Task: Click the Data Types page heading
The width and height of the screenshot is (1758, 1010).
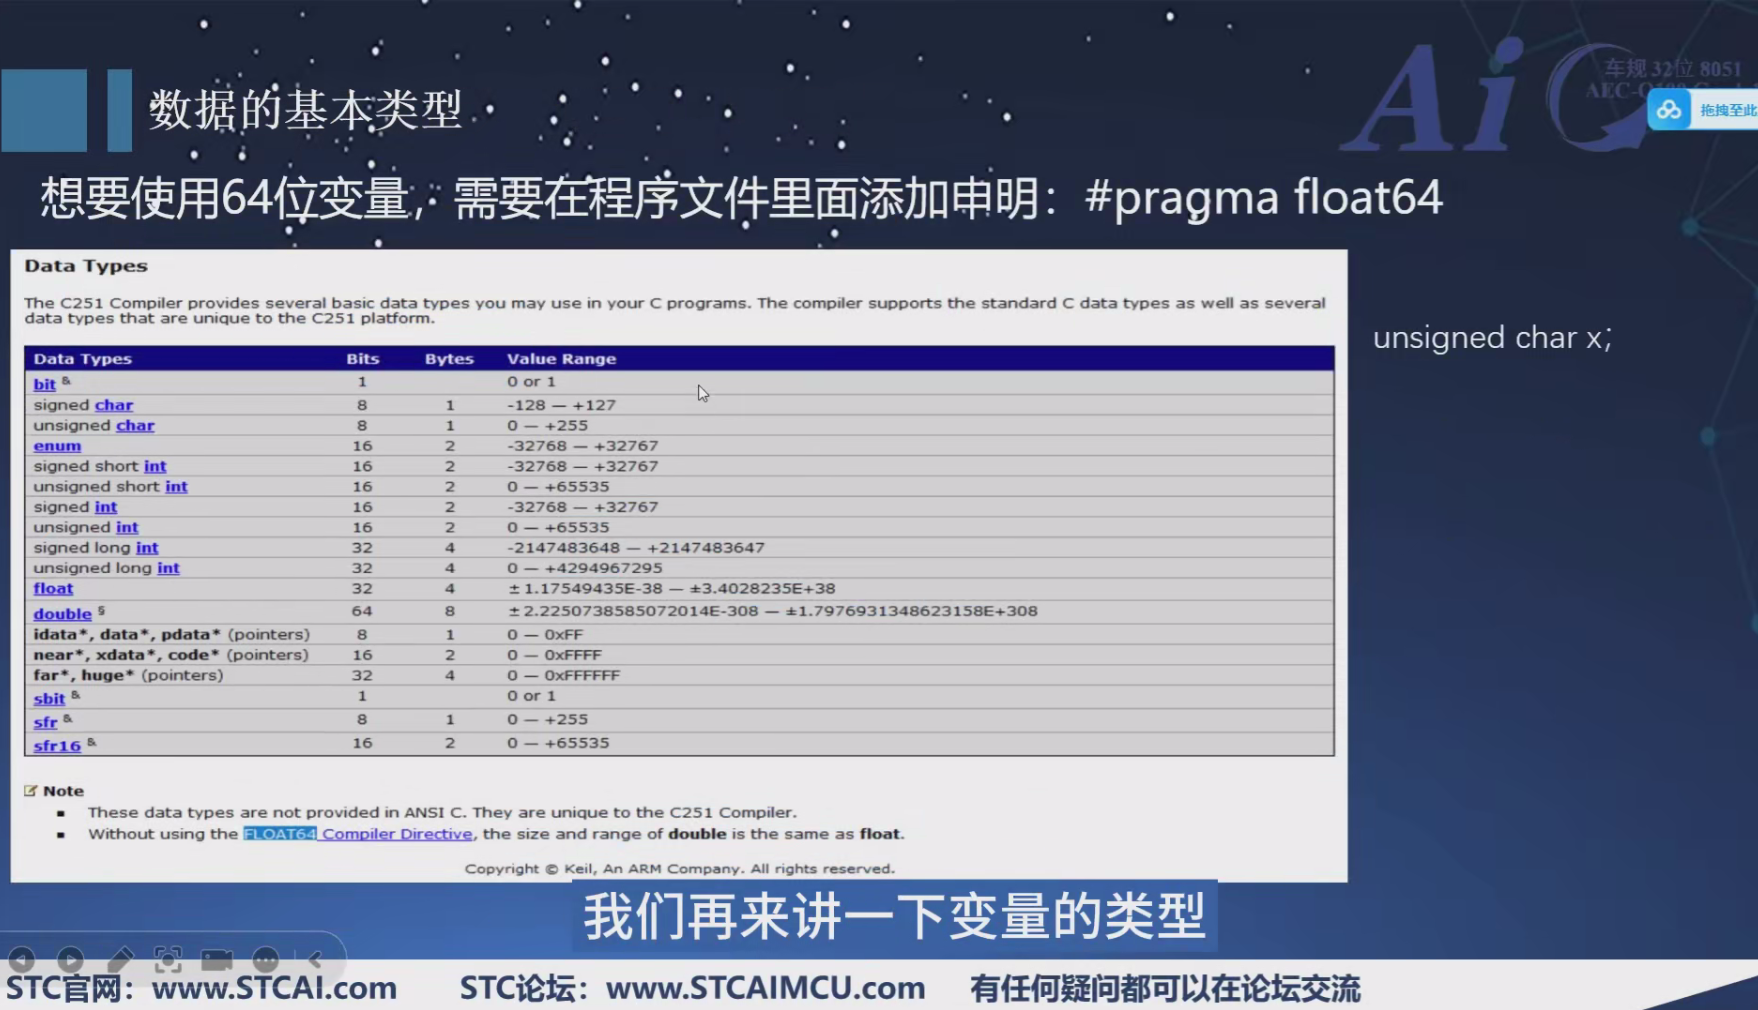Action: [86, 266]
